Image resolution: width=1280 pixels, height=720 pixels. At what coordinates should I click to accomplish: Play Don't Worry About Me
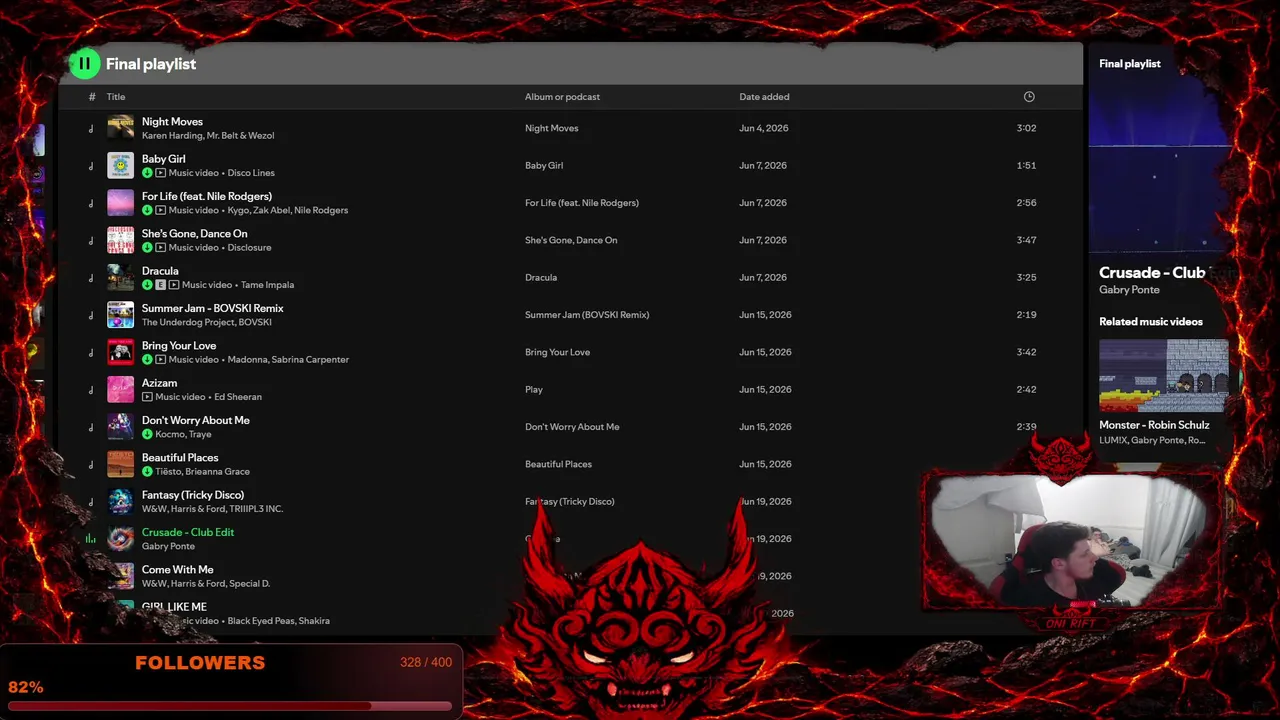tap(196, 420)
